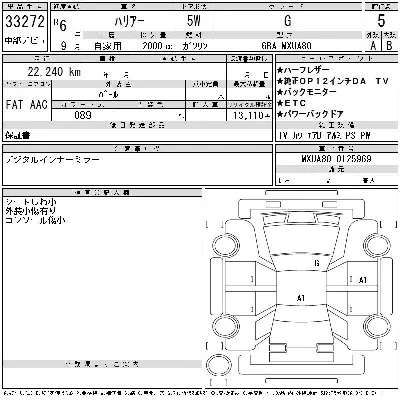Select the feature ★ハーフレザー
400x400 pixels.
[x=303, y=70]
